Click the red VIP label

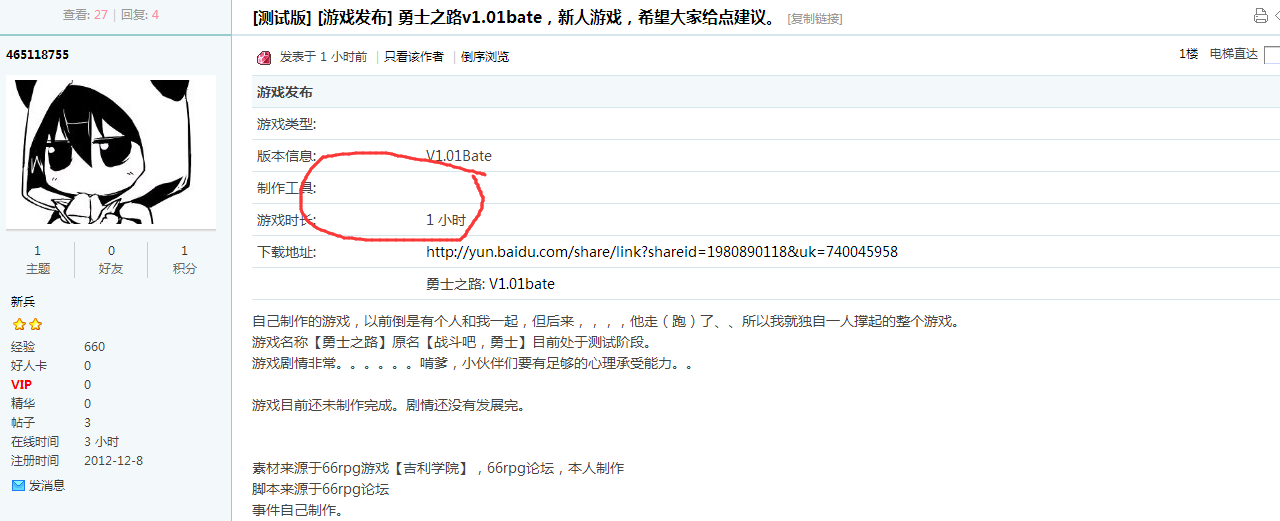click(x=21, y=385)
